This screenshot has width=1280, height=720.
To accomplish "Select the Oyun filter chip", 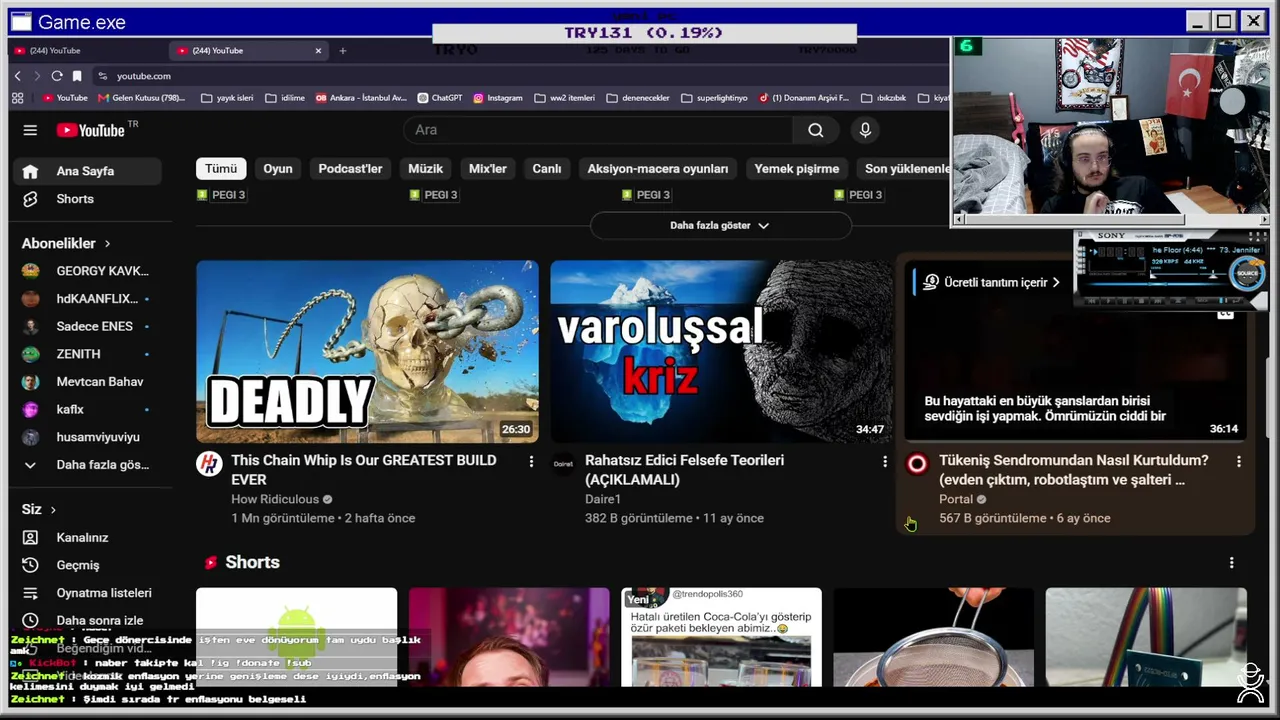I will point(278,169).
